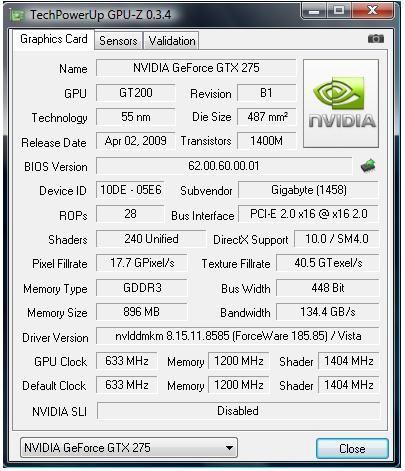This screenshot has height=471, width=405.
Task: Click the Device ID field 10DE - 05E6
Action: point(130,190)
